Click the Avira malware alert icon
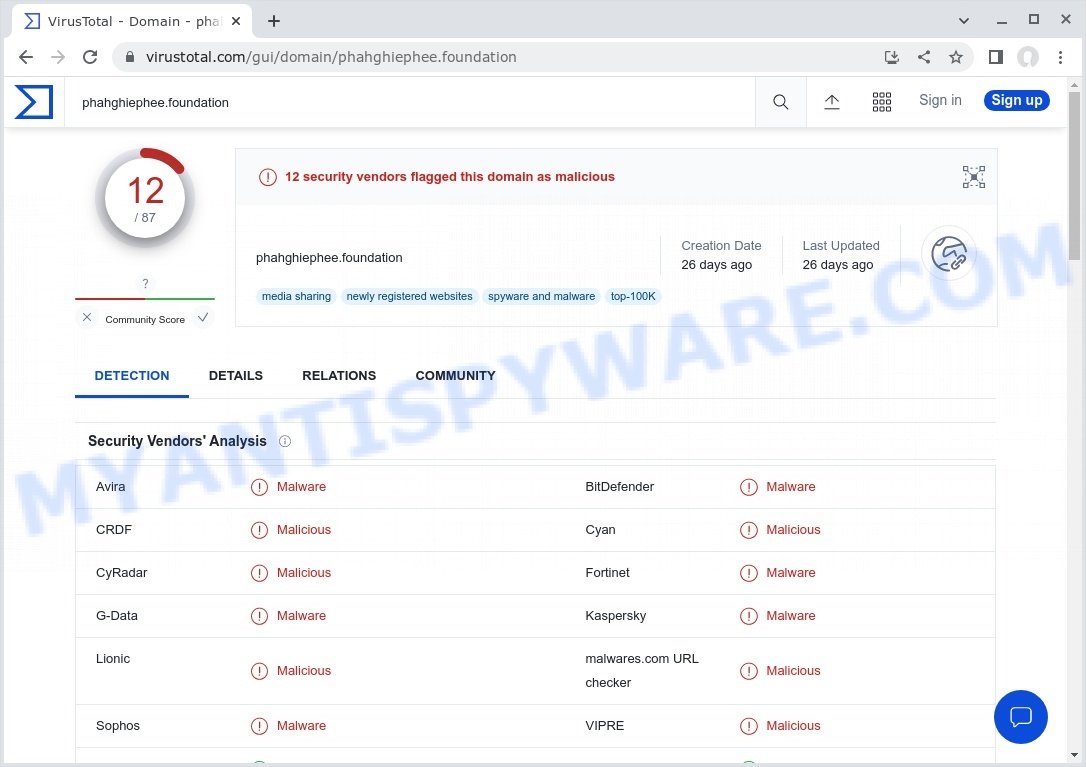The width and height of the screenshot is (1086, 767). pyautogui.click(x=259, y=487)
